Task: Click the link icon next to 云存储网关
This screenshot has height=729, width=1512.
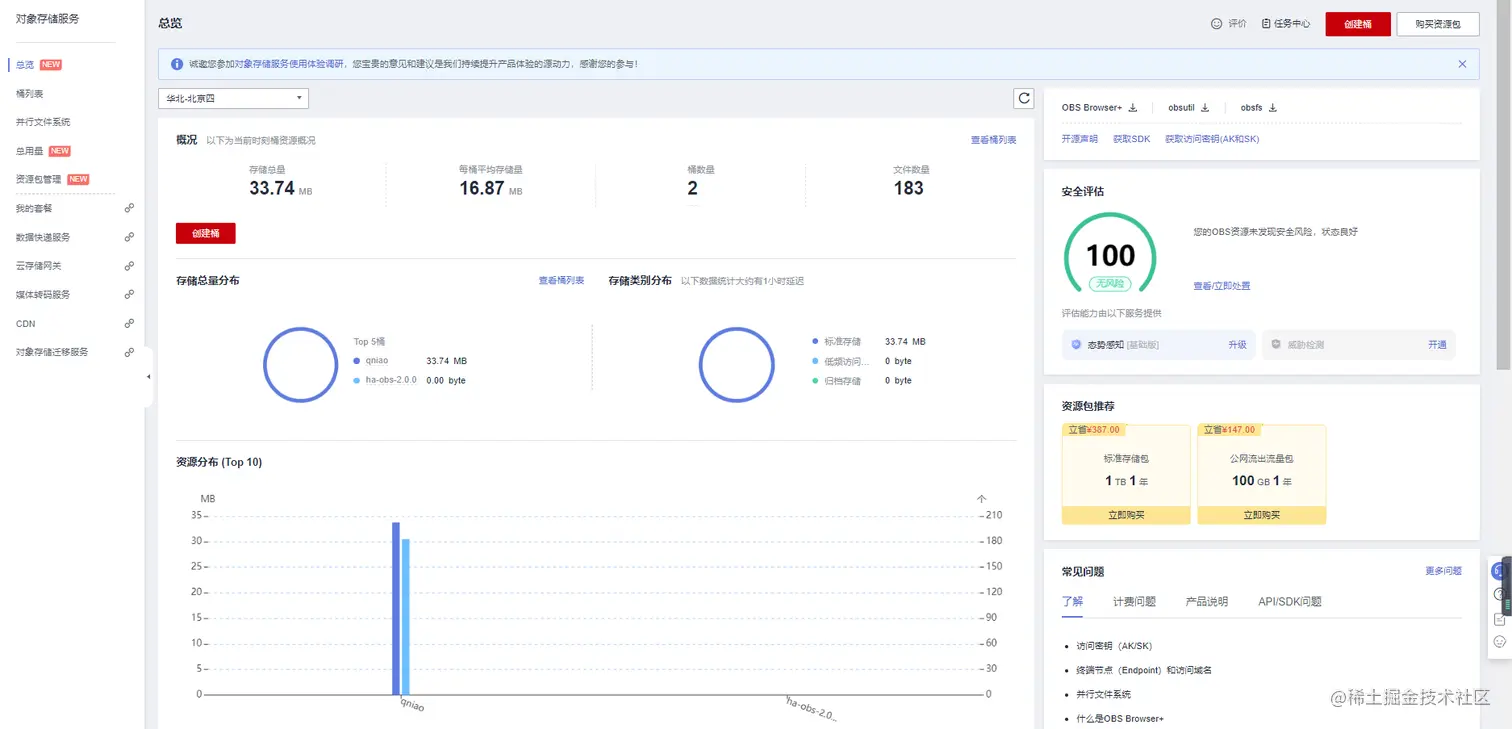Action: pyautogui.click(x=129, y=266)
